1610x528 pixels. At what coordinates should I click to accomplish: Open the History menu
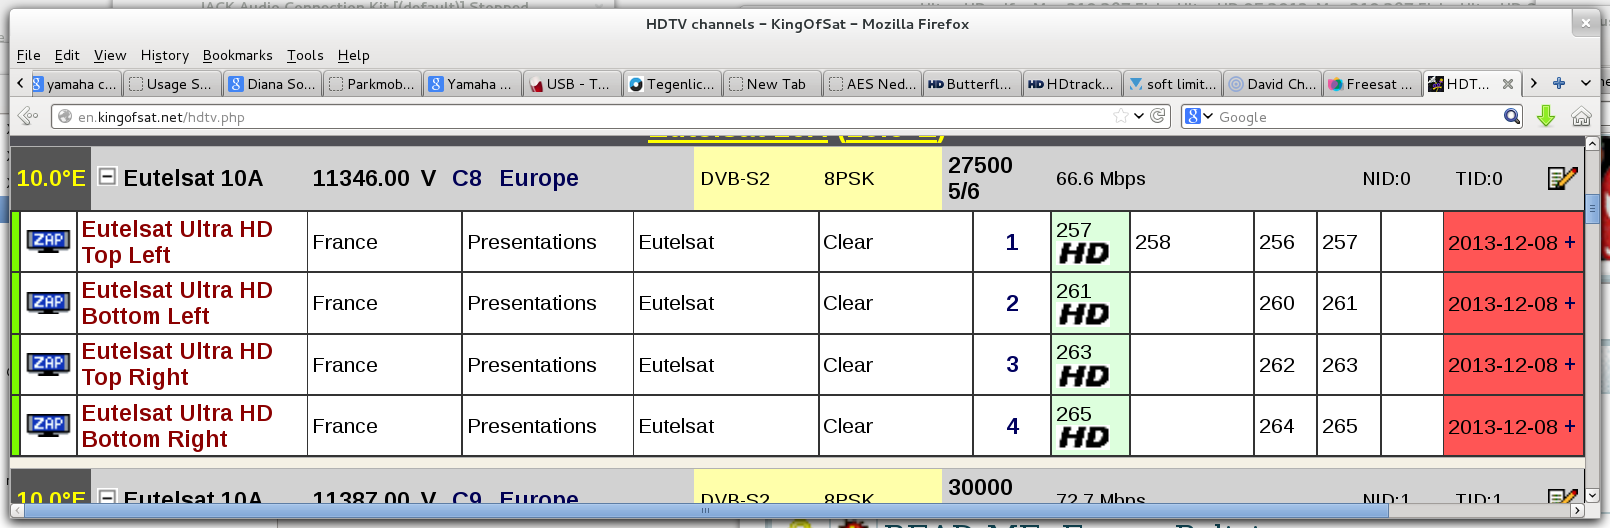pos(165,55)
